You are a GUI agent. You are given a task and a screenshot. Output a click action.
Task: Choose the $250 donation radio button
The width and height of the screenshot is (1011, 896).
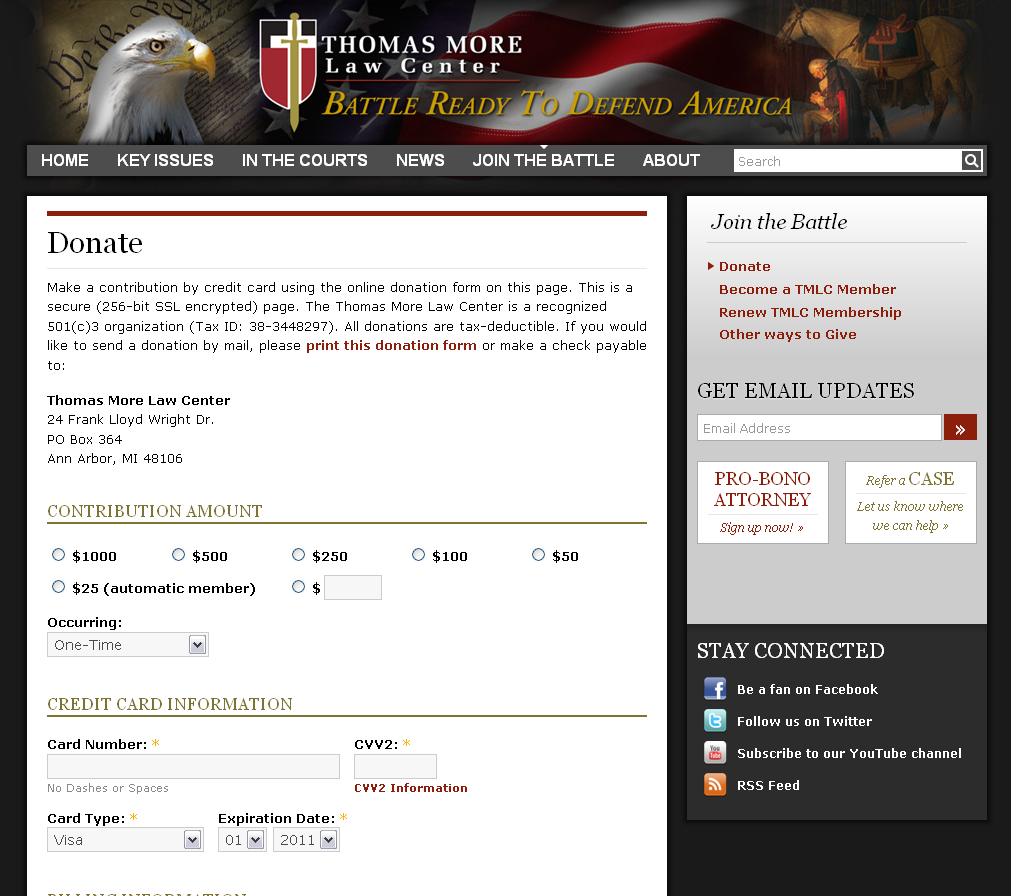click(299, 555)
